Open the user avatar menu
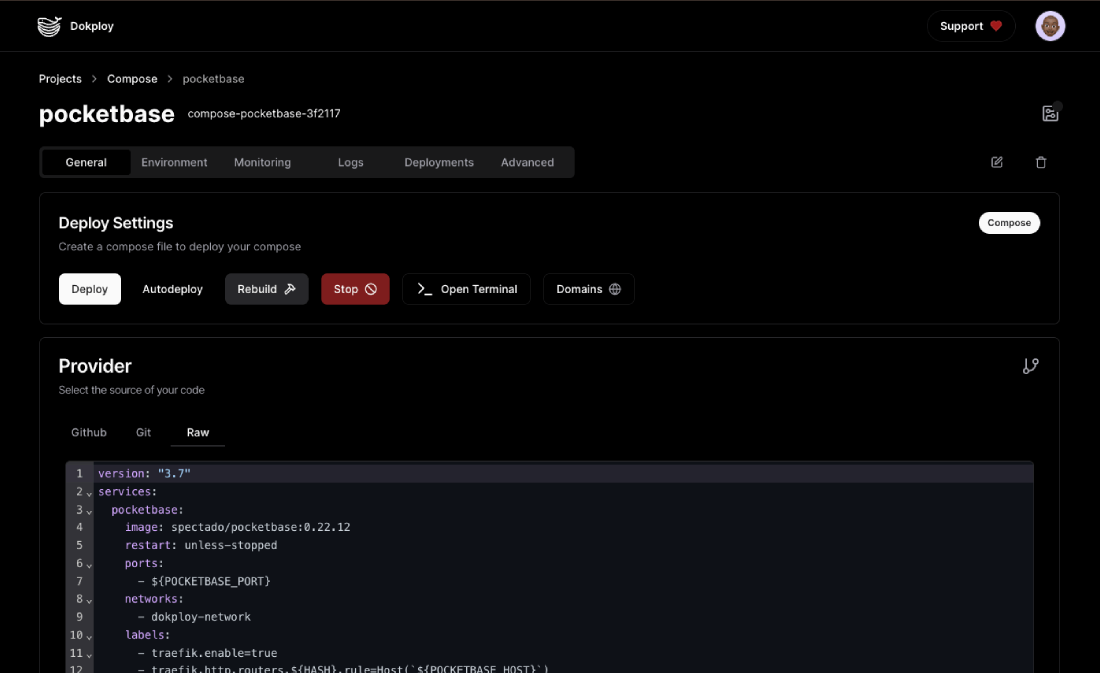The image size is (1100, 673). coord(1050,26)
